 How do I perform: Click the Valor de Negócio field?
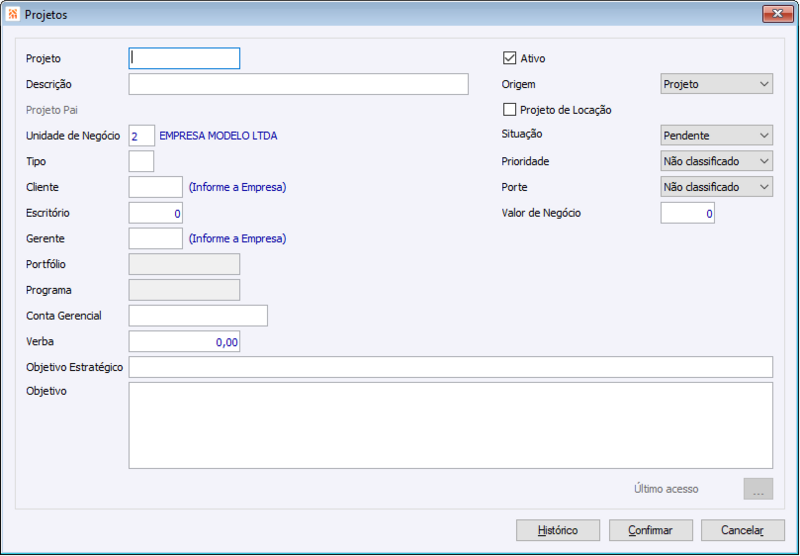coord(687,213)
